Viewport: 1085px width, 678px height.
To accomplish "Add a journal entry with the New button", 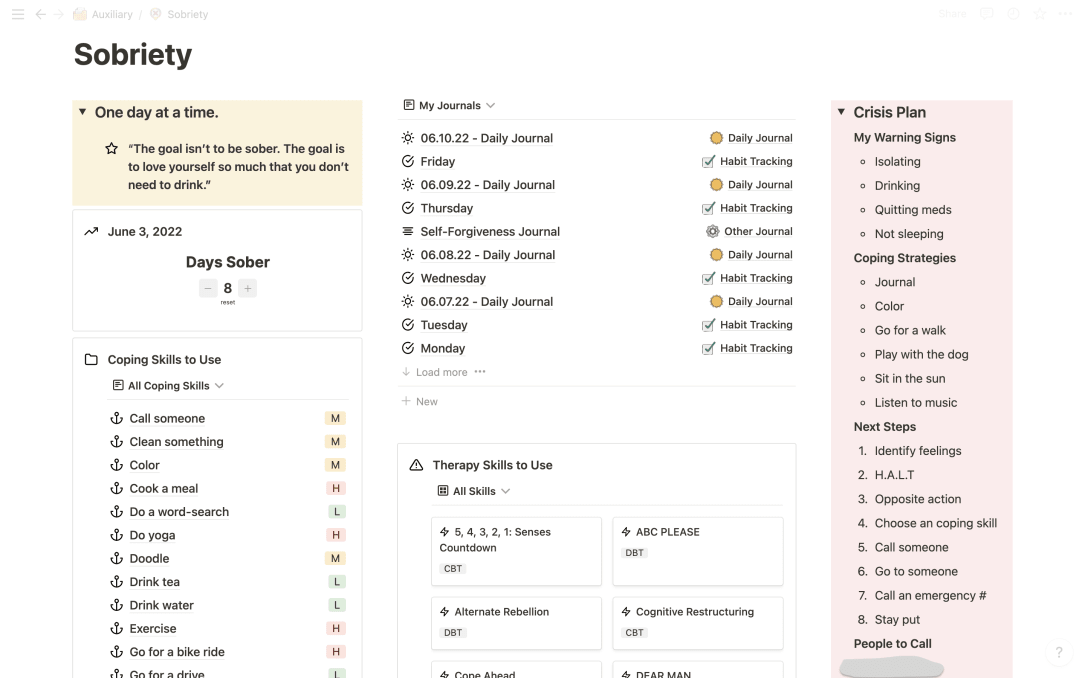I will pos(419,401).
